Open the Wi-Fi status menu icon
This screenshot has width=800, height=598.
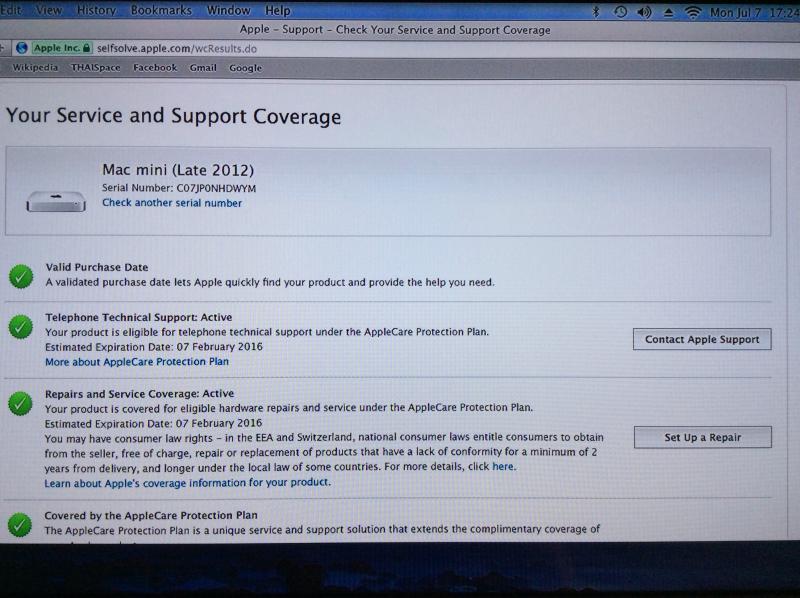692,12
